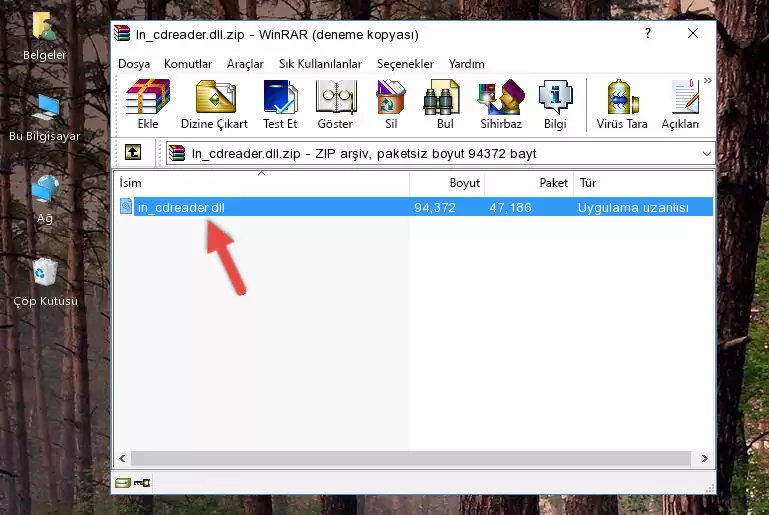This screenshot has width=769, height=515.
Task: Open the Komutlar menu
Action: click(188, 64)
